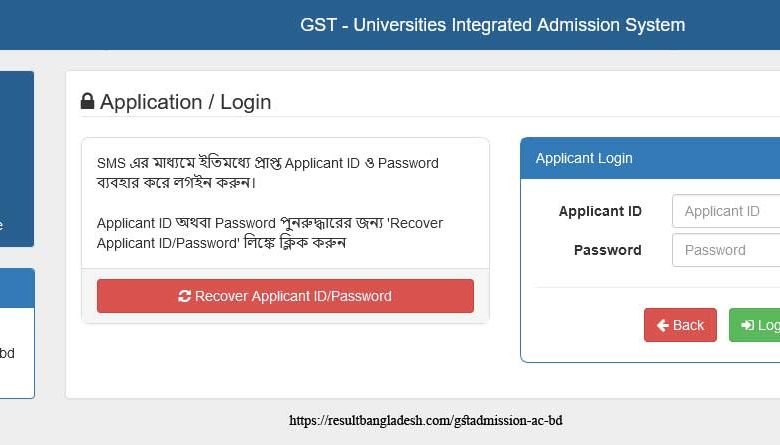Click the Applicant ID field label
The height and width of the screenshot is (445, 780).
[600, 211]
